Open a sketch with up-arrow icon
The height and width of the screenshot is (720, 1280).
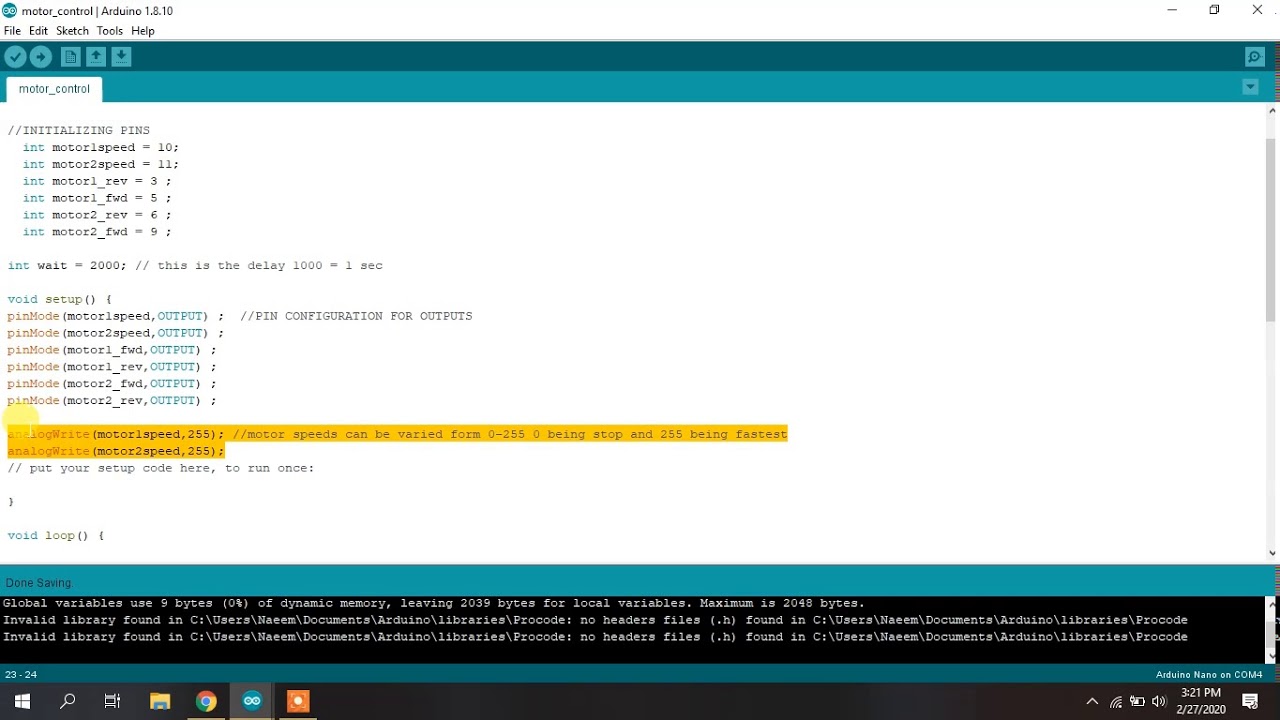96,57
